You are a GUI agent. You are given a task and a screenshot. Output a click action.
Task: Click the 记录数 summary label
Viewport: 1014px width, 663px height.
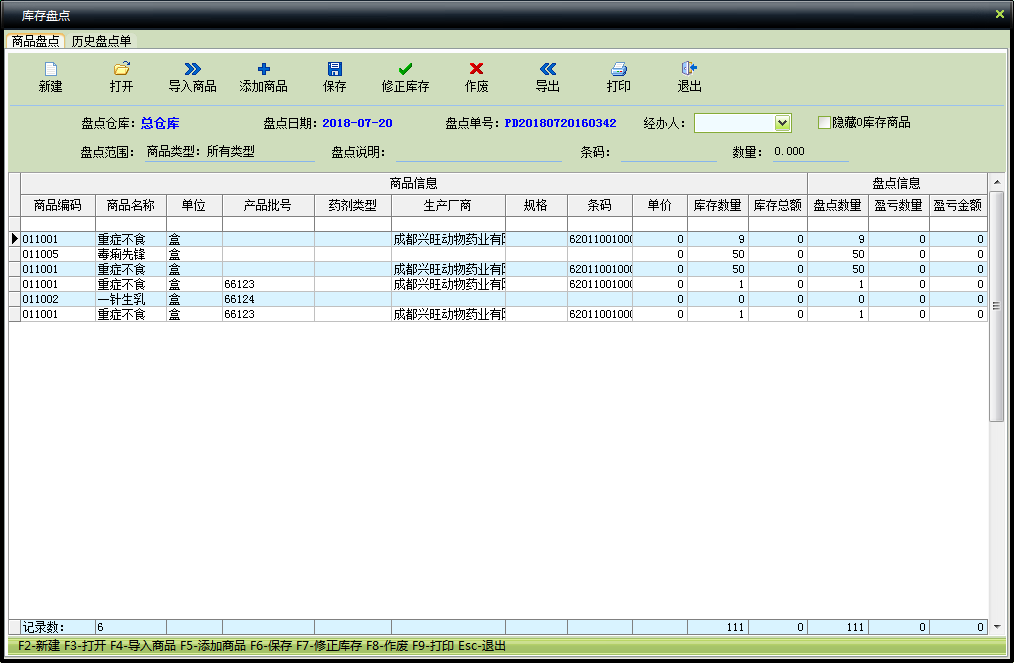pyautogui.click(x=43, y=627)
